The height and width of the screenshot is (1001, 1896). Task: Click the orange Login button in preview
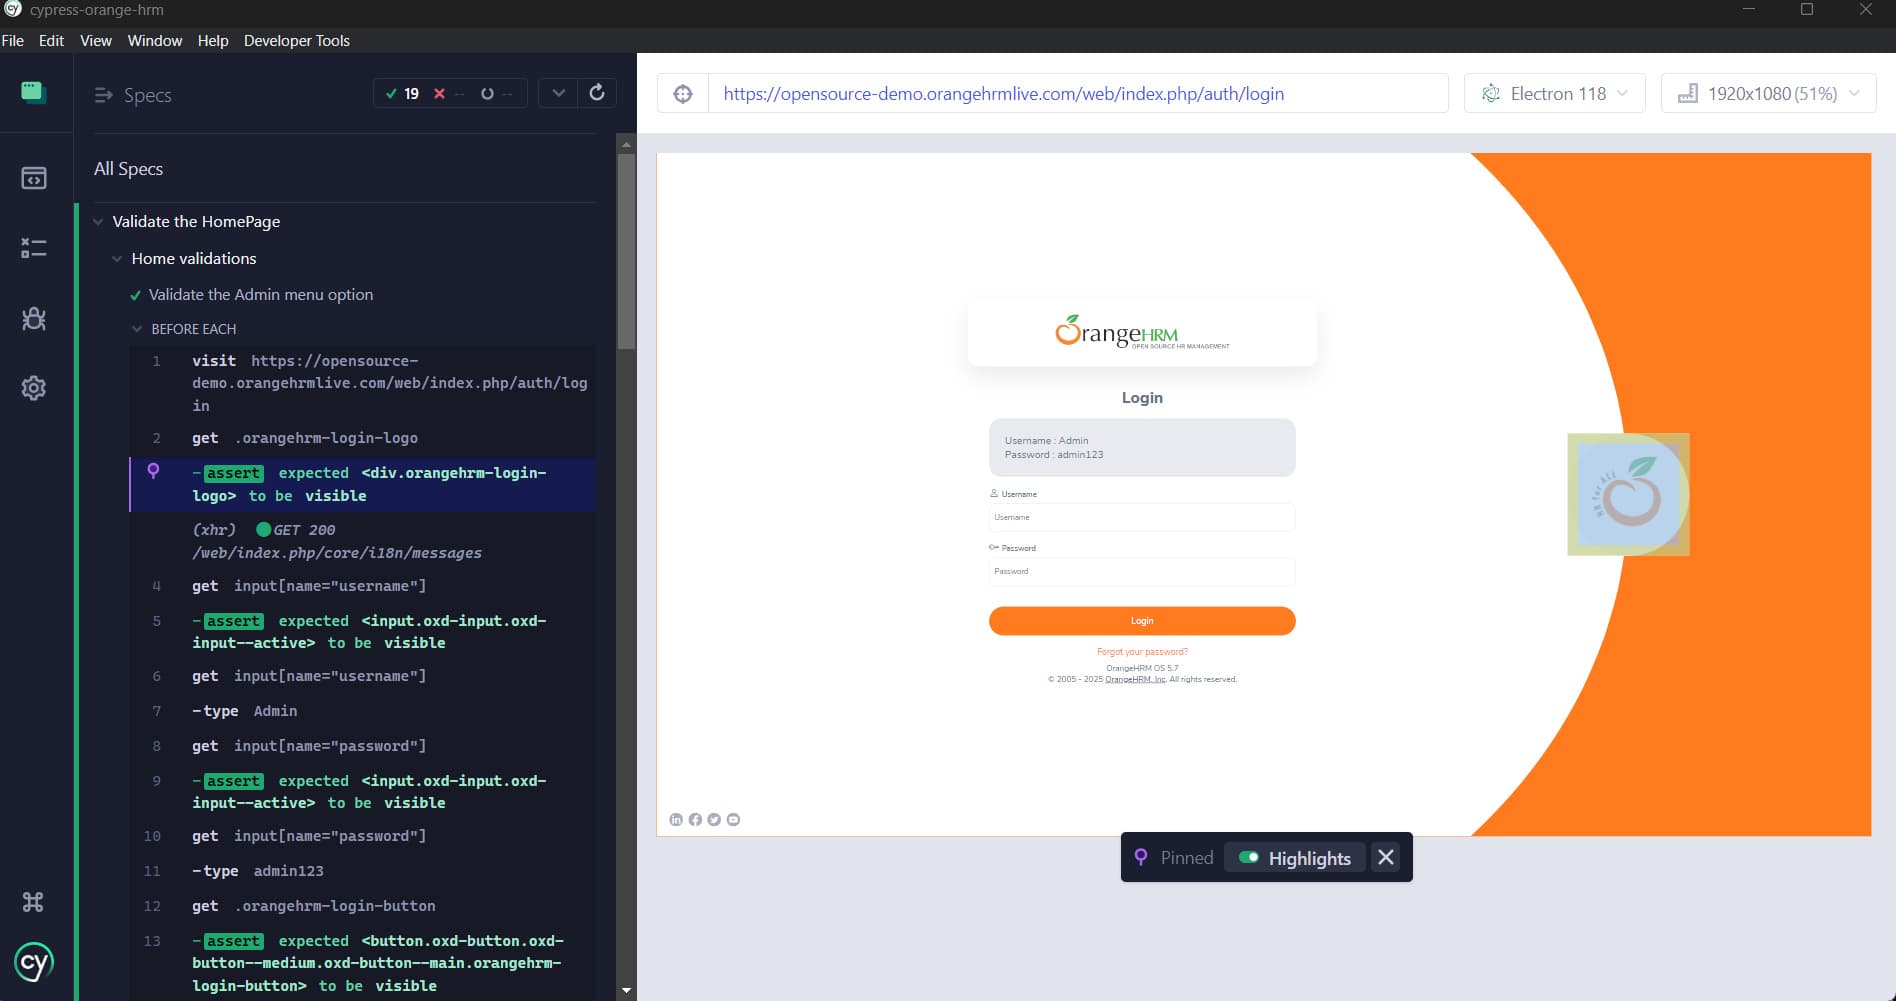click(1142, 621)
